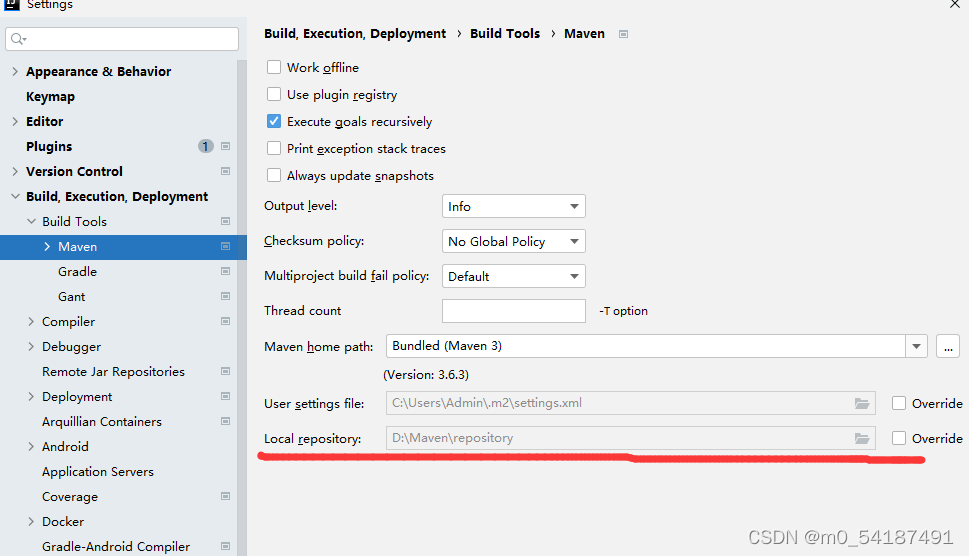Enable Always update snapshots checkbox
The height and width of the screenshot is (556, 969).
click(274, 175)
